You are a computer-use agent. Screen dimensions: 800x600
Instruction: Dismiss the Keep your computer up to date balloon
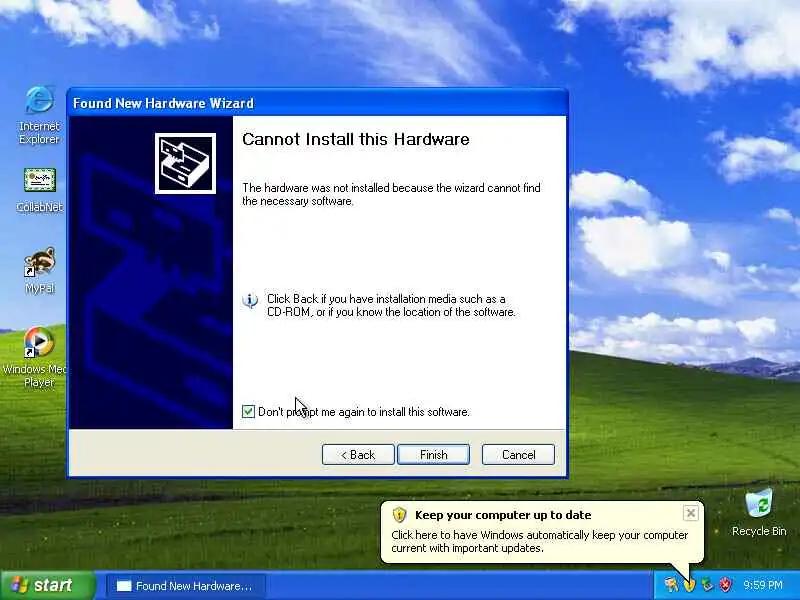pyautogui.click(x=690, y=513)
